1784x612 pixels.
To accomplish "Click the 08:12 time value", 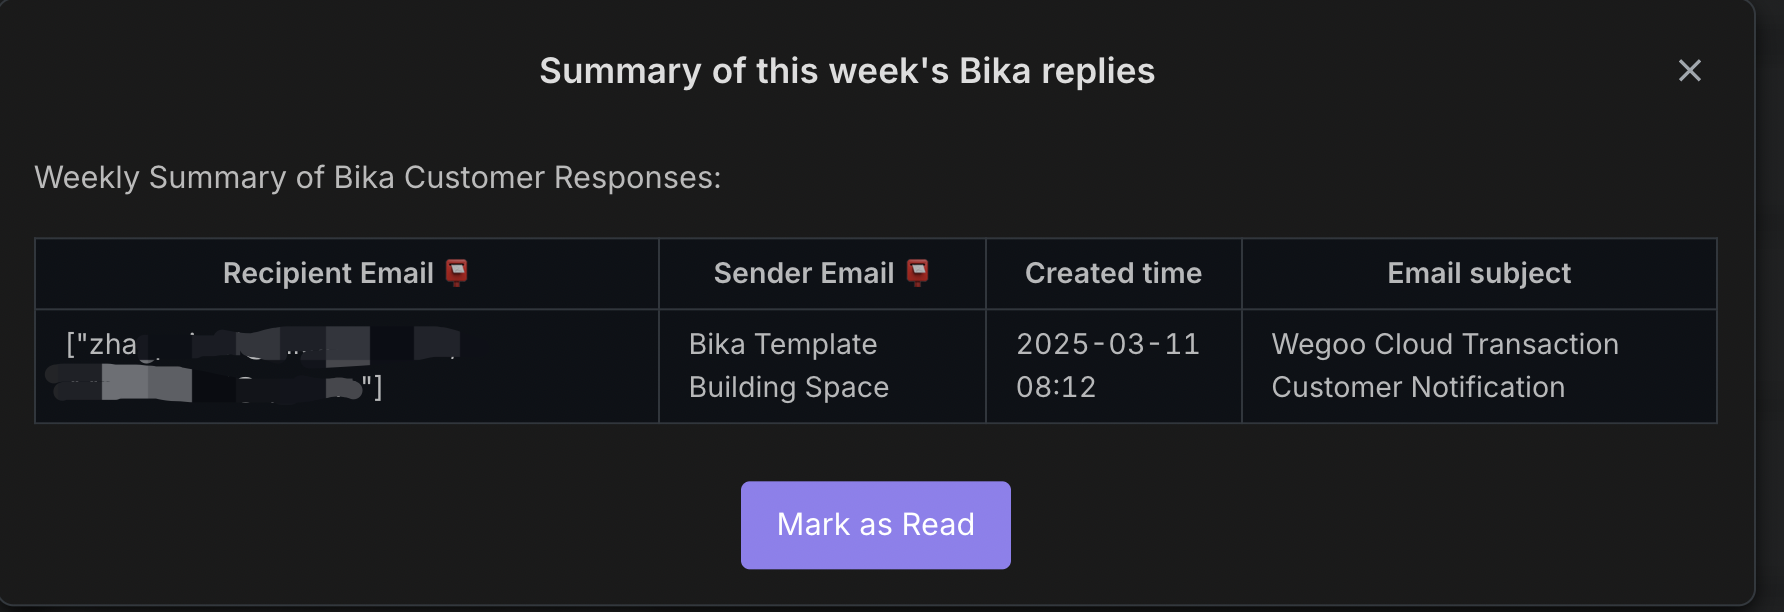I will click(x=1056, y=387).
